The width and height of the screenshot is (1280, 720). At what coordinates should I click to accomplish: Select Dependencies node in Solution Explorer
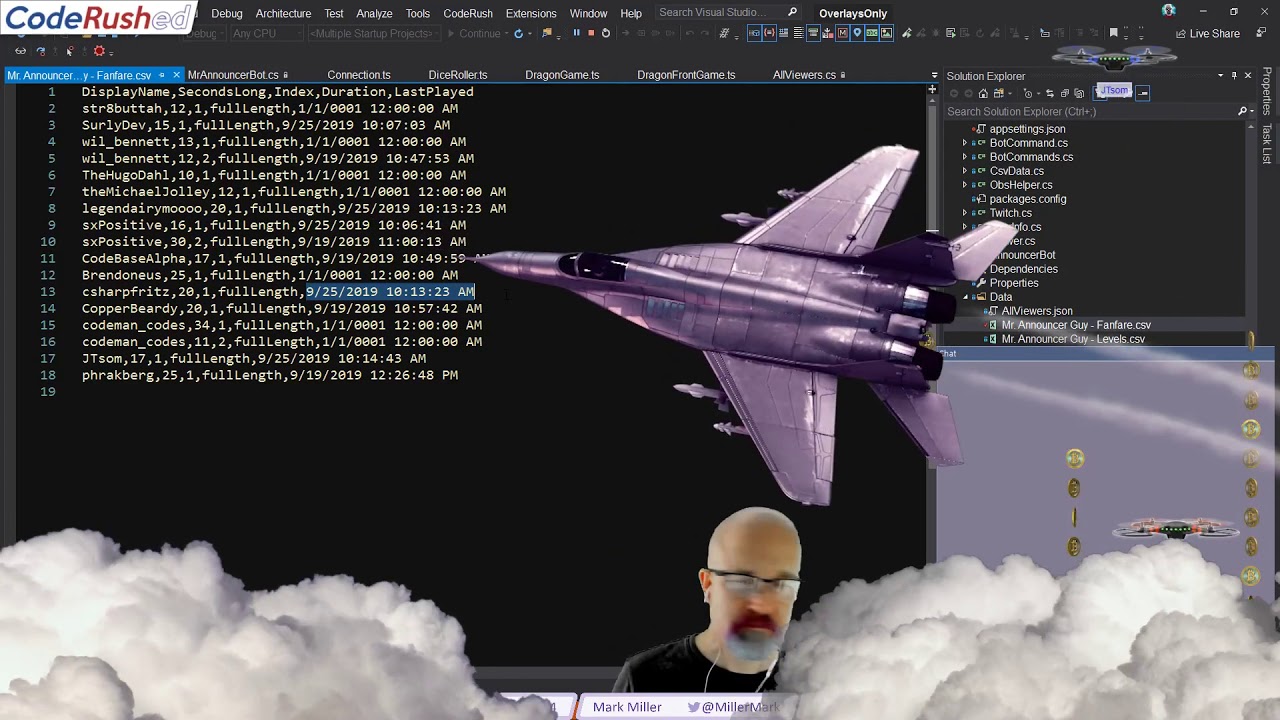point(1023,269)
